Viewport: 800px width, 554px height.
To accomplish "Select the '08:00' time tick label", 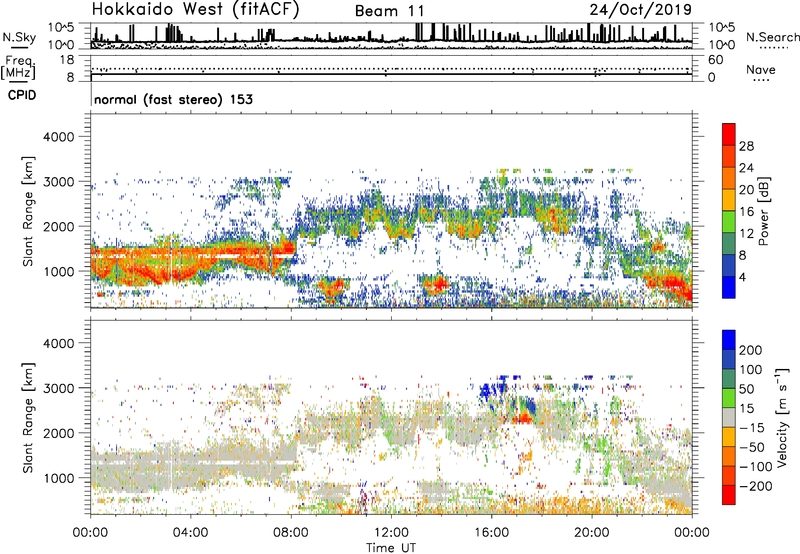I will (x=291, y=533).
